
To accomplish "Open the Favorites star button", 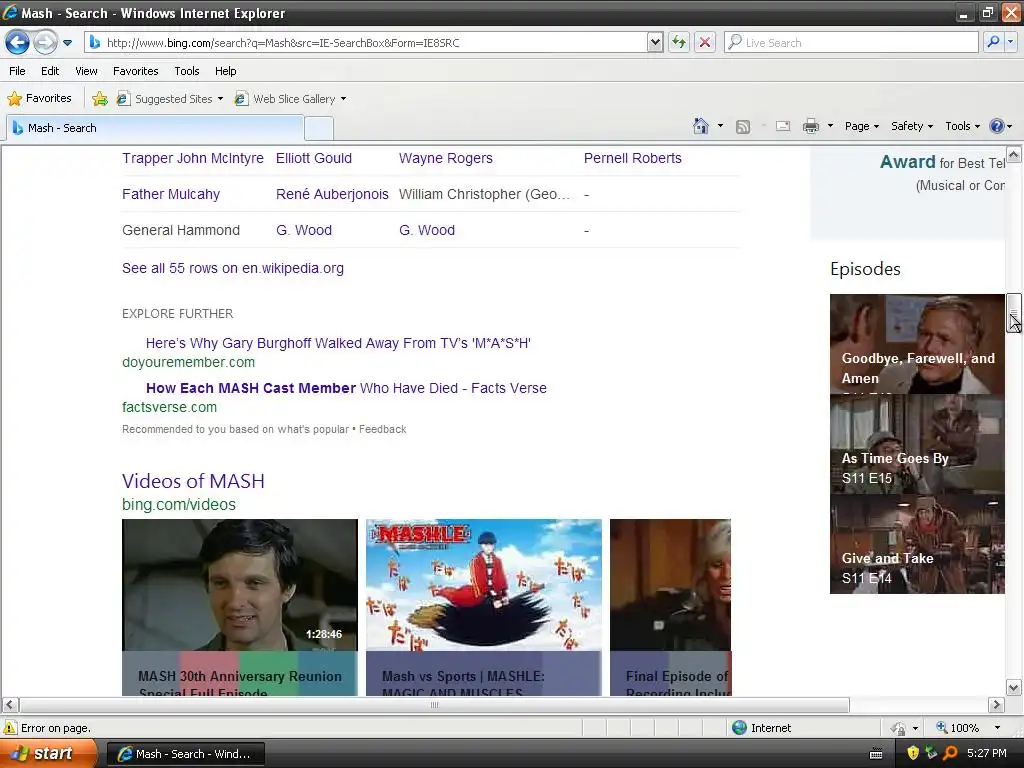I will tap(39, 99).
